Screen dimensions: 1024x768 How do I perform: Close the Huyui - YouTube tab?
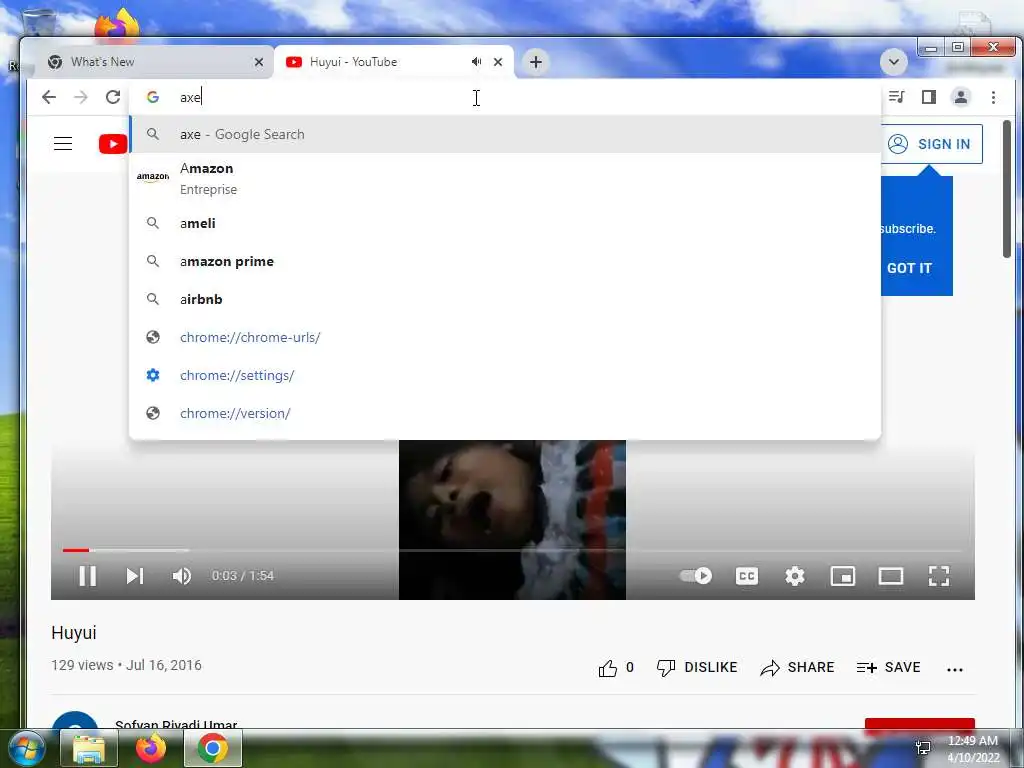(x=498, y=62)
